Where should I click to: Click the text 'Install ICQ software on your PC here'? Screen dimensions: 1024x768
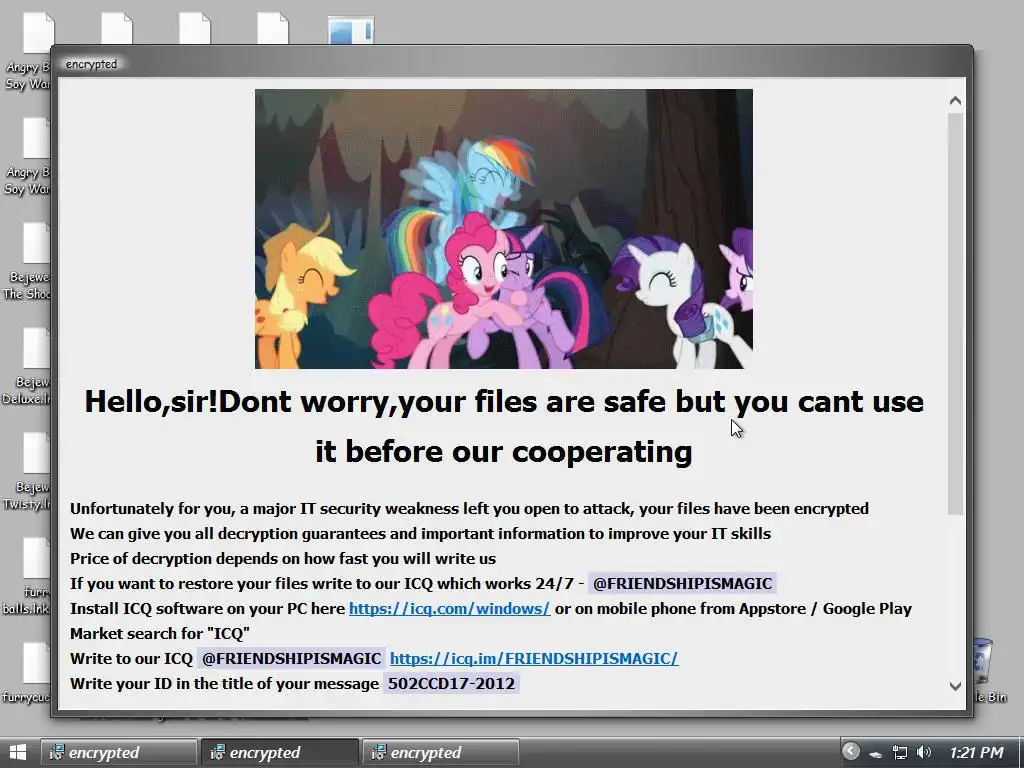coord(207,609)
